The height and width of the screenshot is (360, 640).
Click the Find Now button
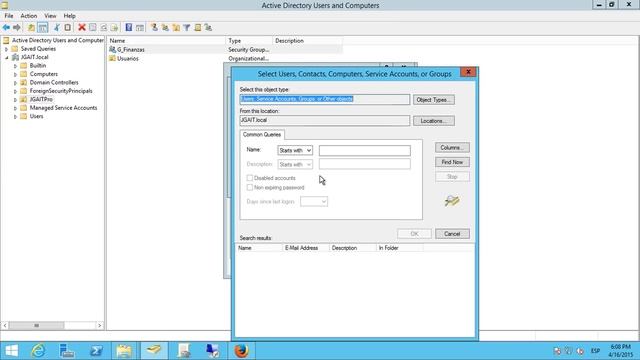[x=452, y=162]
